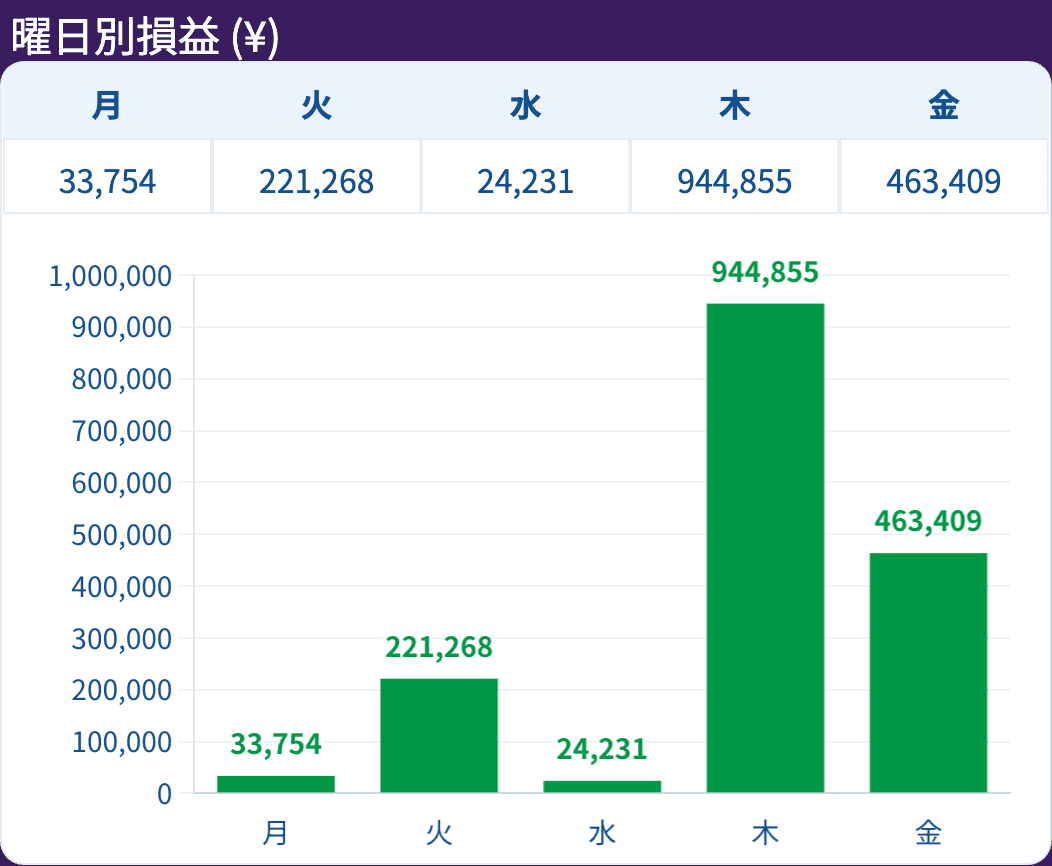Click the 金 x-axis label under chart
Viewport: 1052px width, 866px height.
tap(929, 833)
